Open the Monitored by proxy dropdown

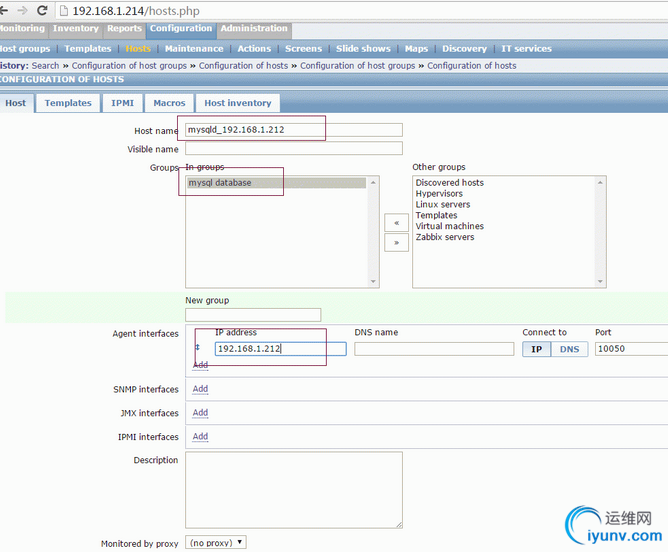[x=216, y=543]
